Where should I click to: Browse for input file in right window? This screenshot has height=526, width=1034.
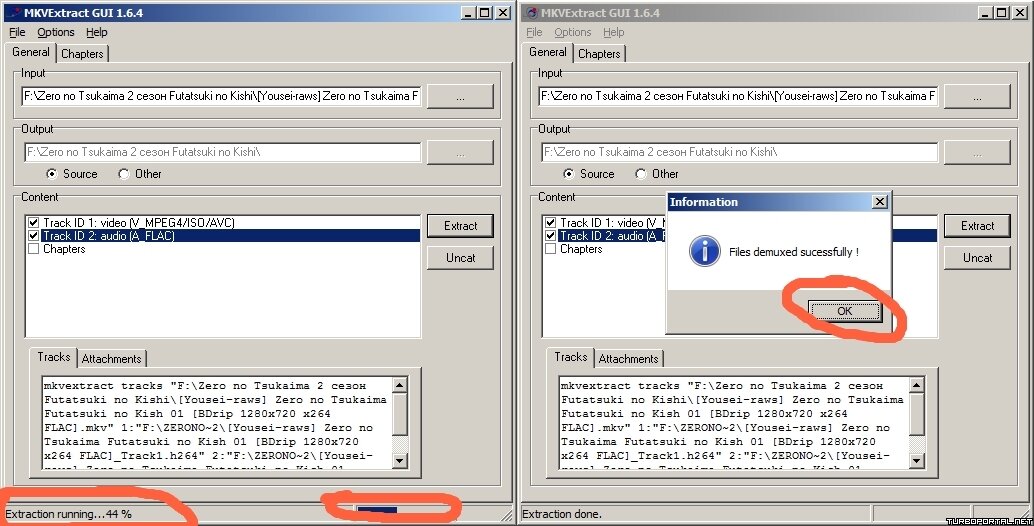coord(977,96)
